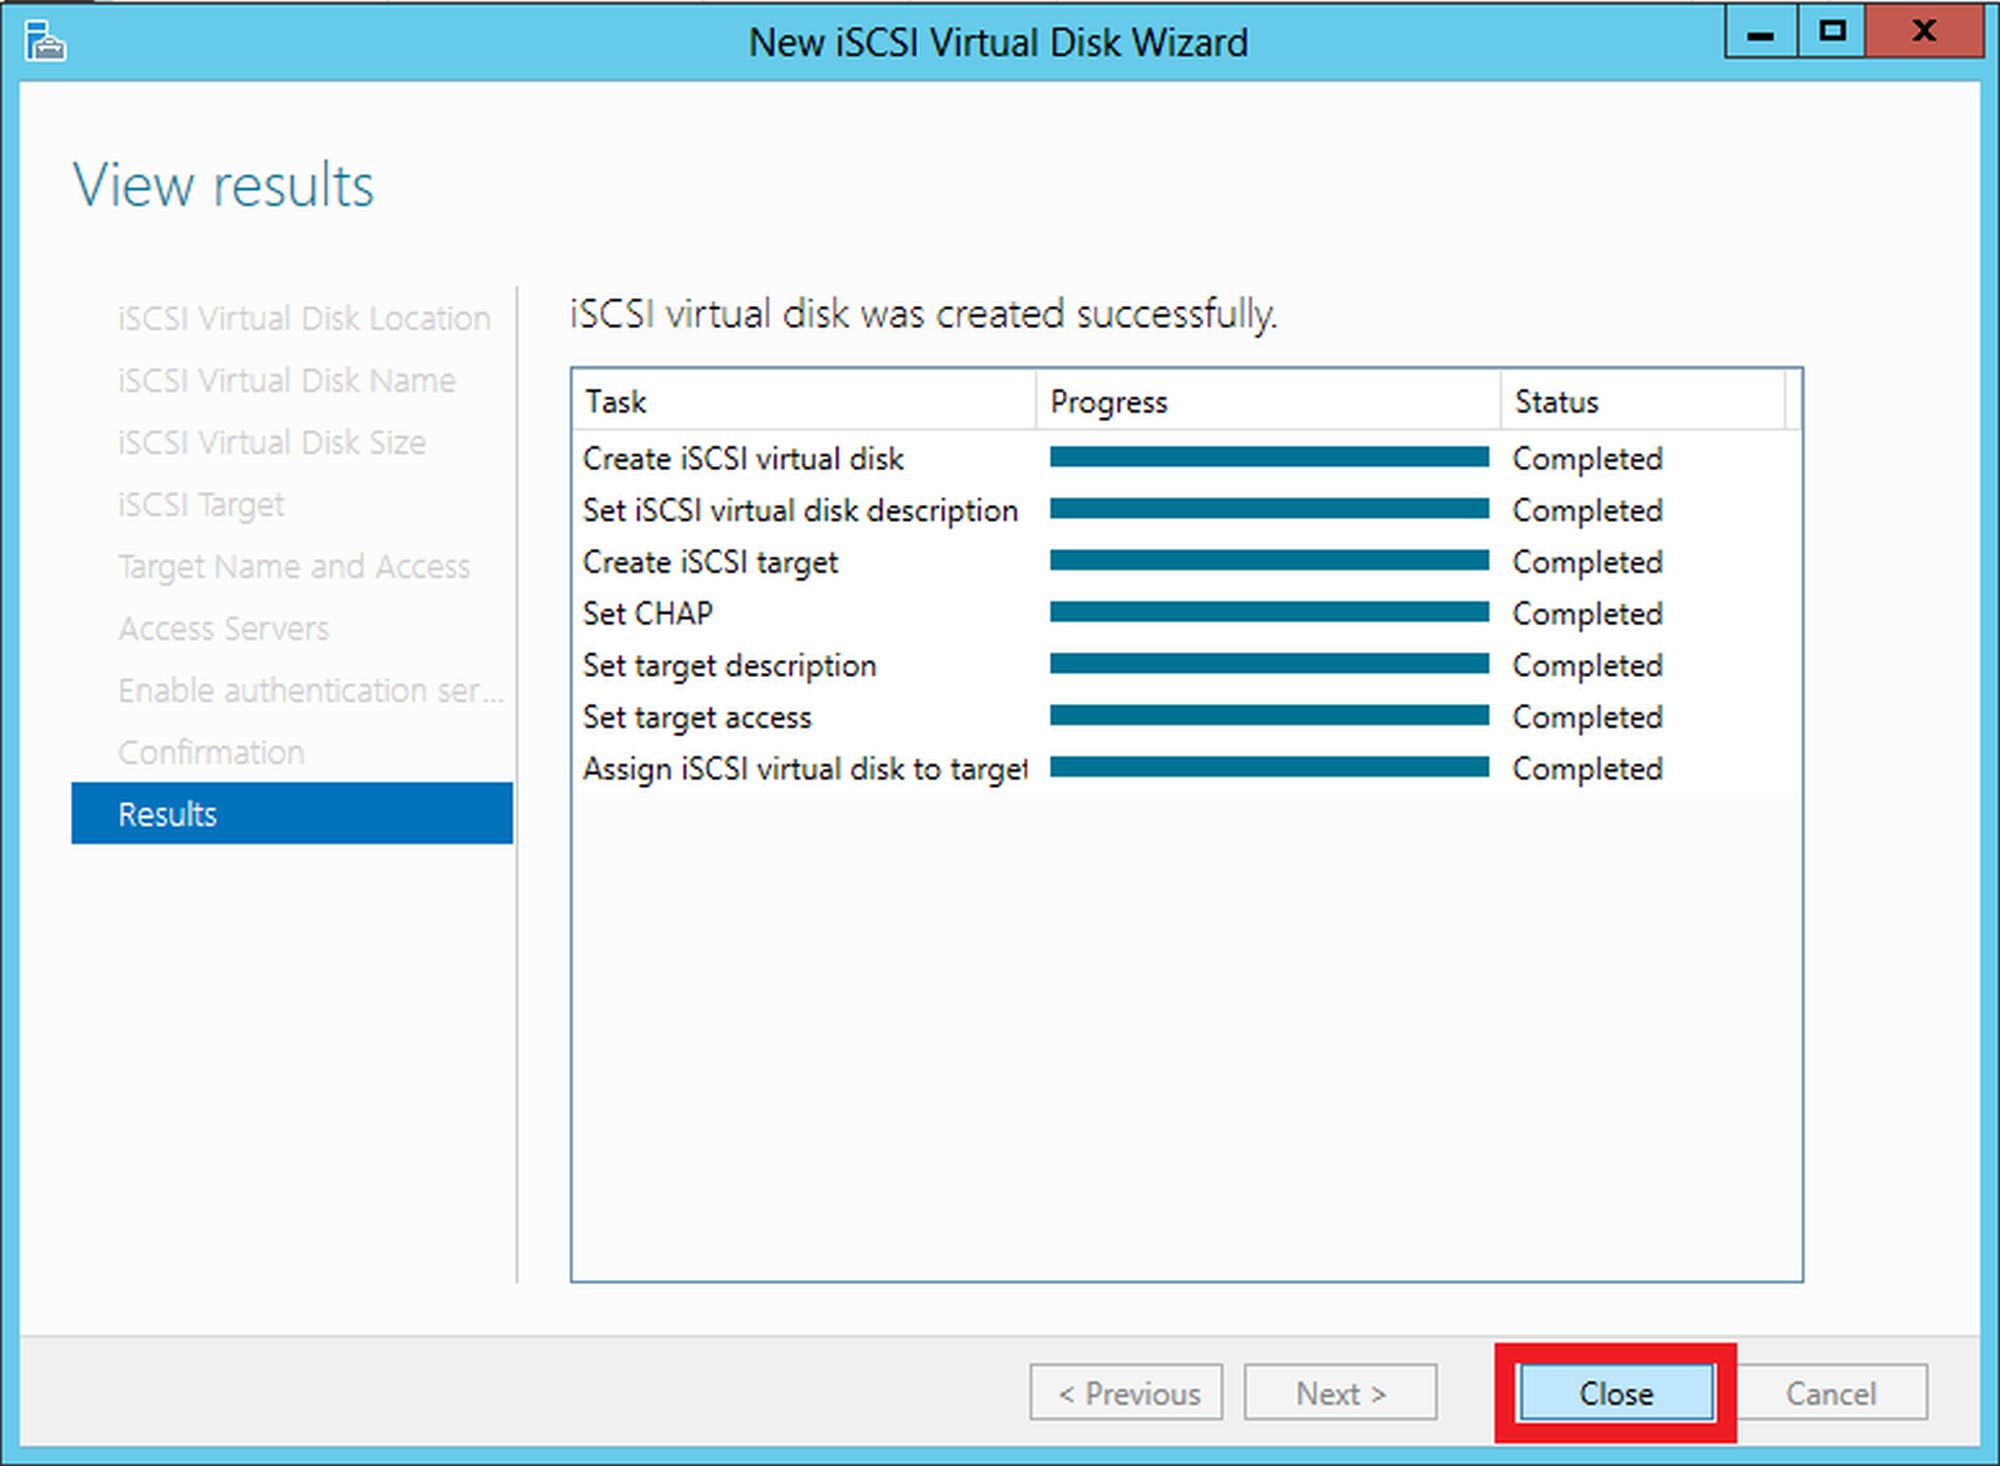The height and width of the screenshot is (1466, 2000).
Task: Click the Previous button
Action: [1127, 1393]
